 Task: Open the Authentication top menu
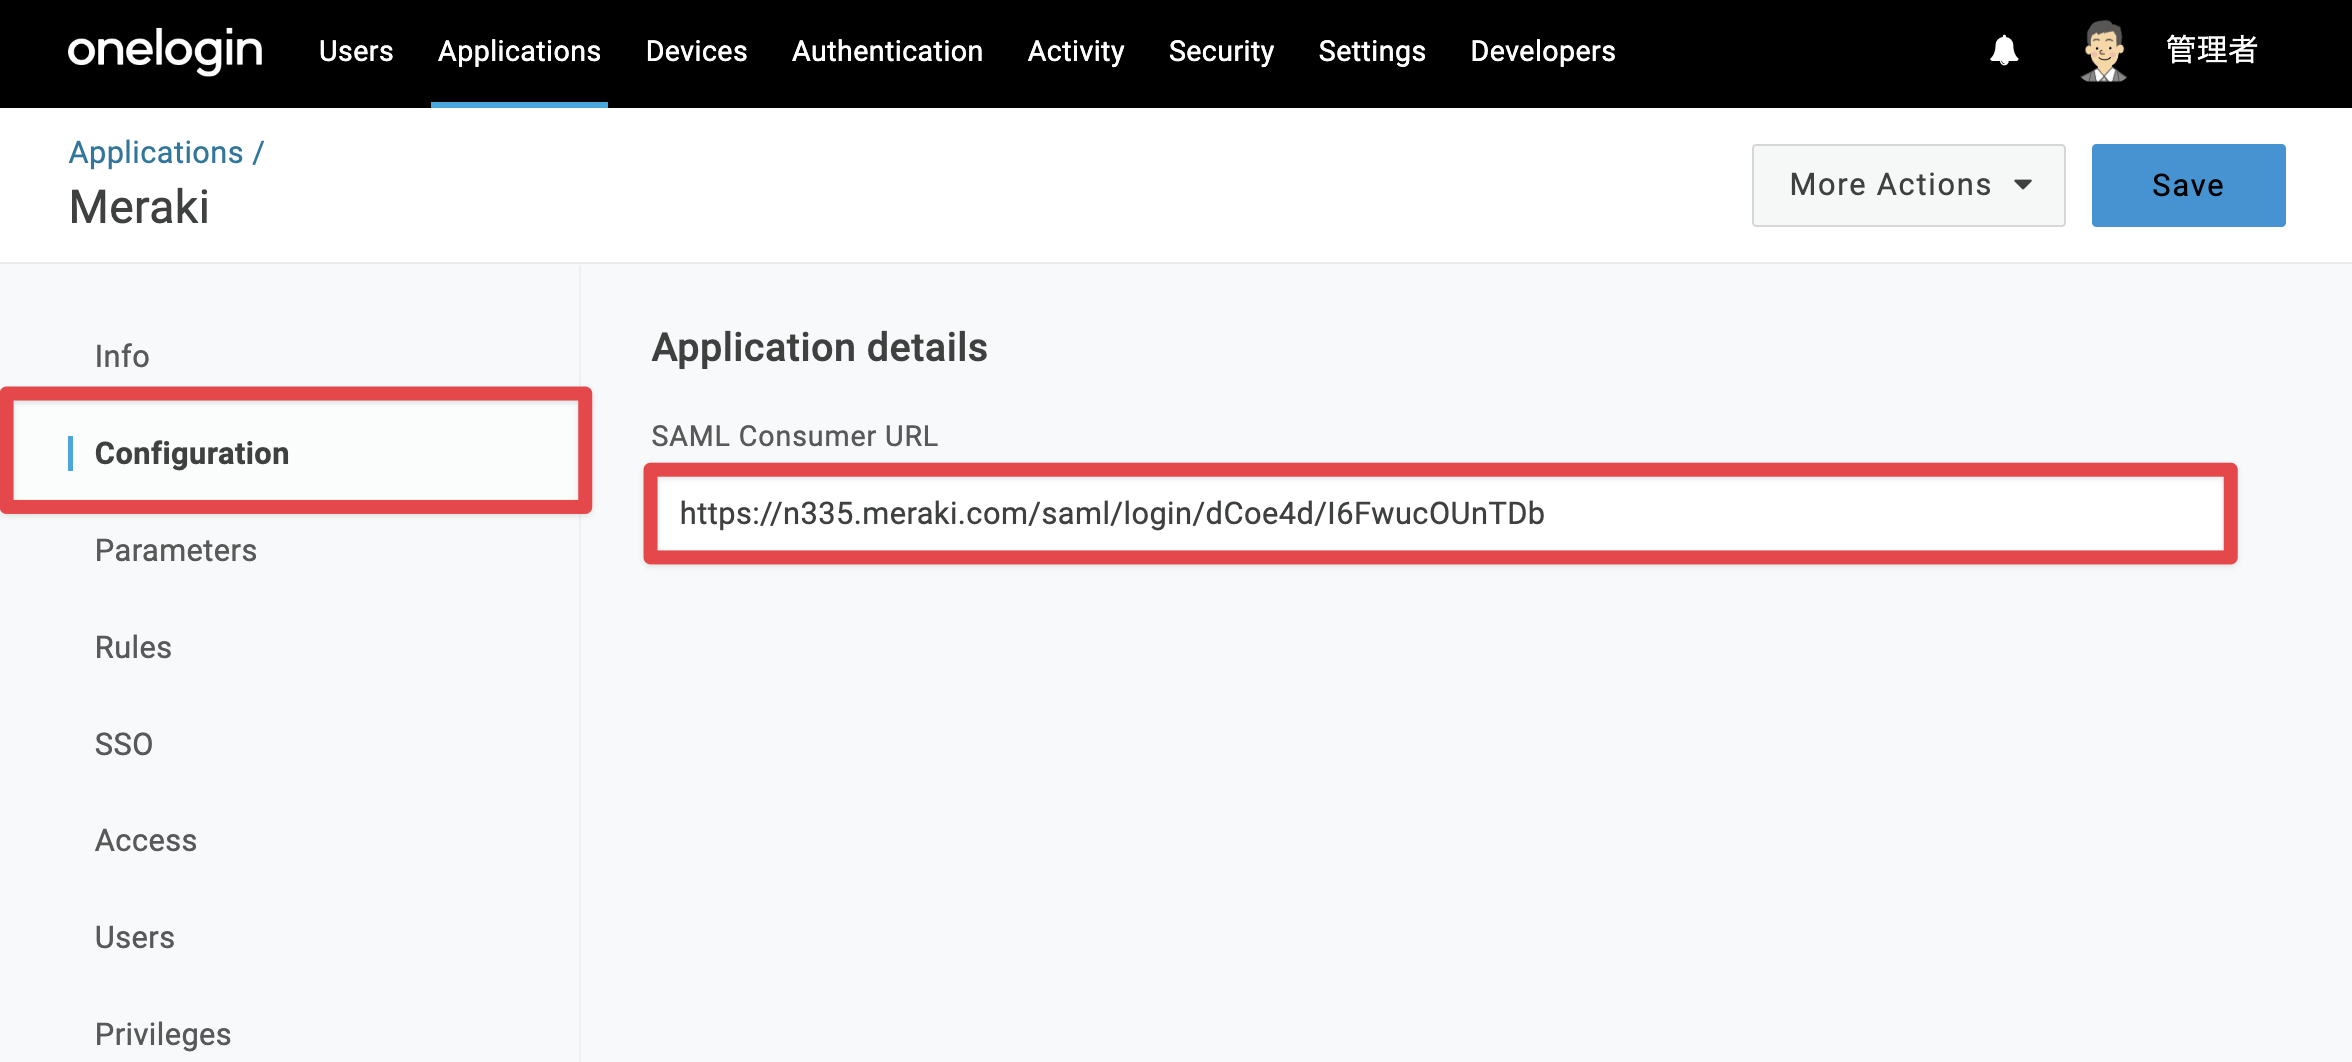[887, 51]
